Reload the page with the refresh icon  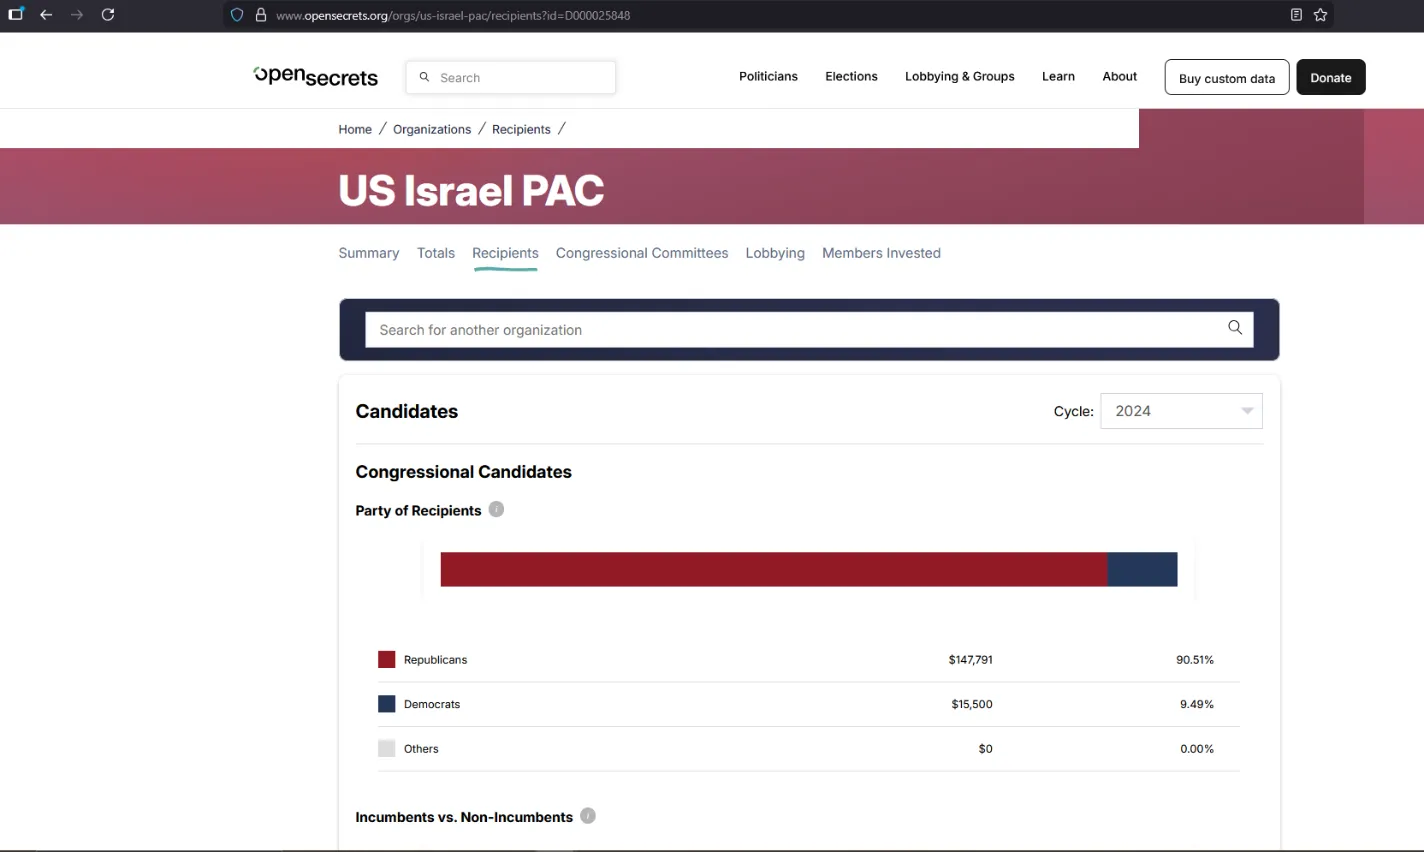point(108,15)
